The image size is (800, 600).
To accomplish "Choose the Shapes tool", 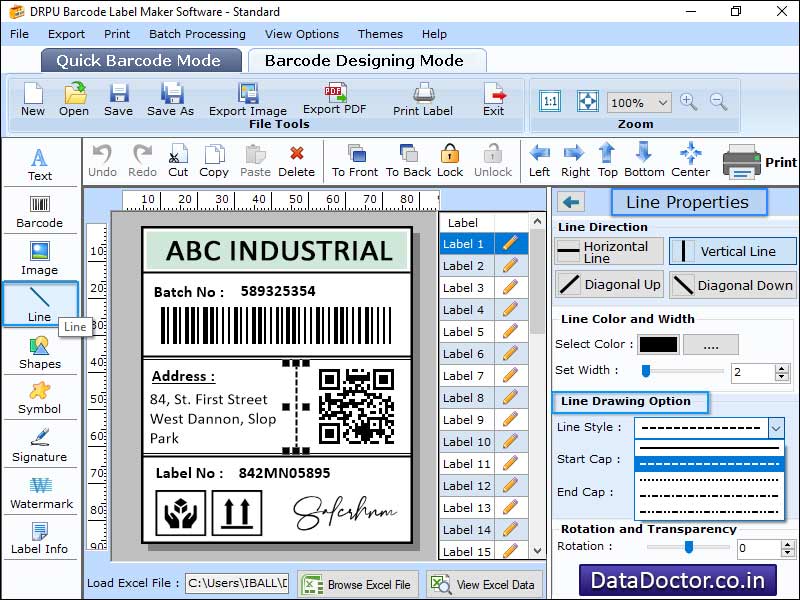I will pyautogui.click(x=40, y=352).
